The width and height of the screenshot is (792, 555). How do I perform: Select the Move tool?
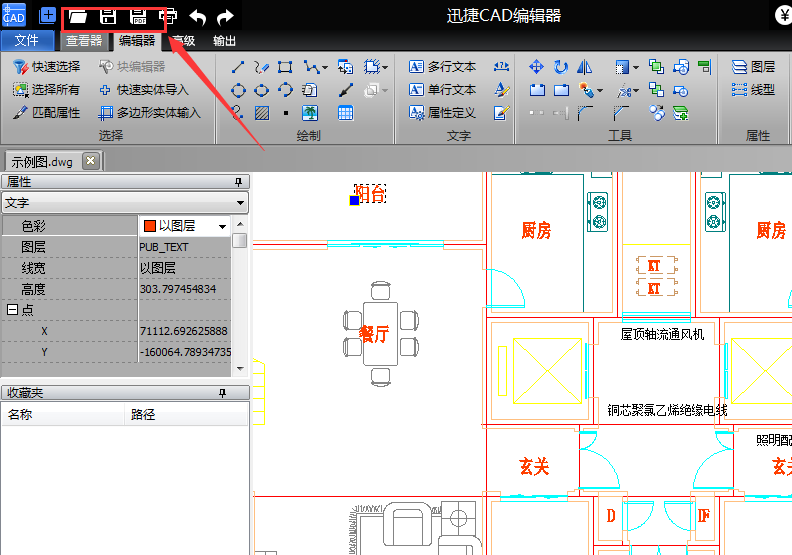click(536, 67)
